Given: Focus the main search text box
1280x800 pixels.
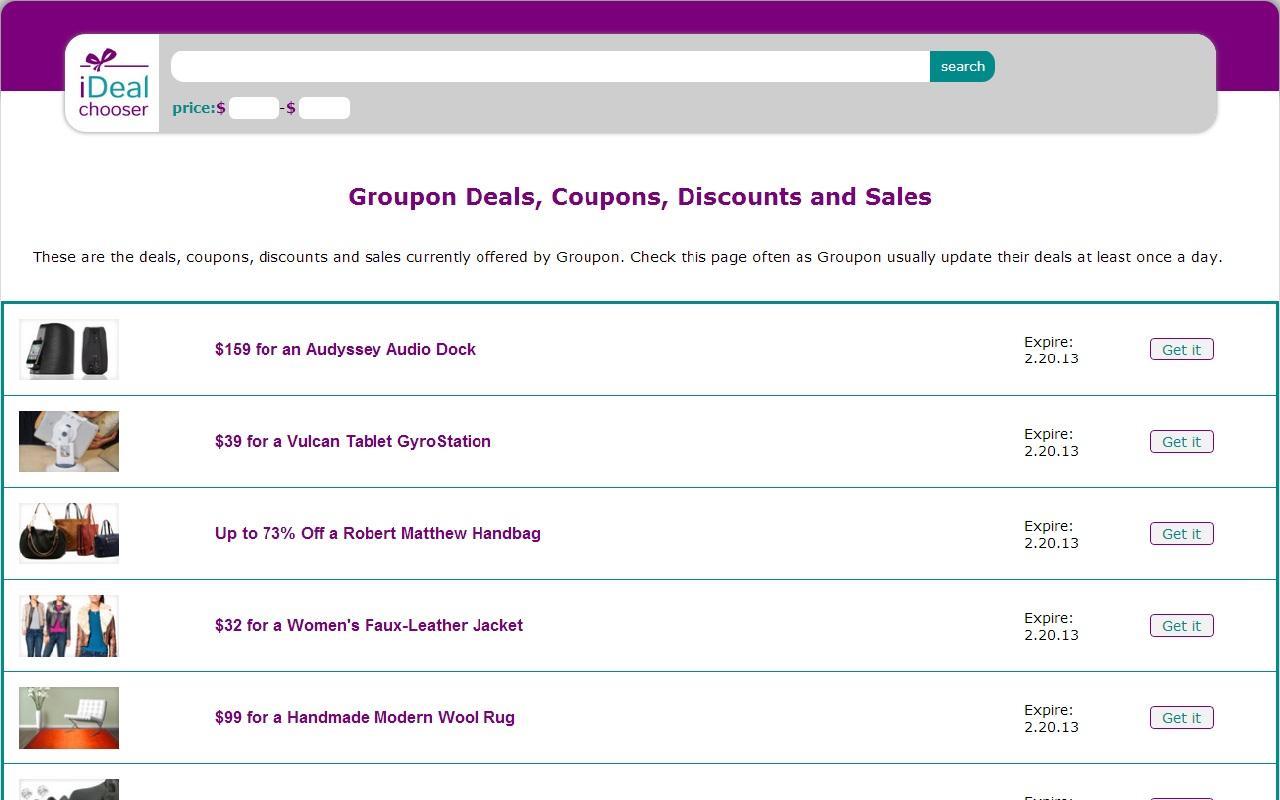Looking at the screenshot, I should (x=551, y=66).
